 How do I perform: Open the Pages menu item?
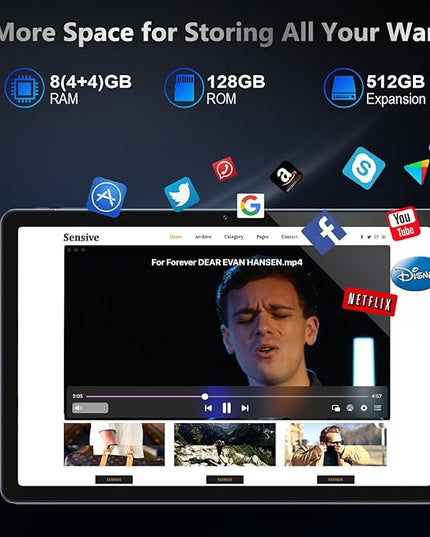262,237
